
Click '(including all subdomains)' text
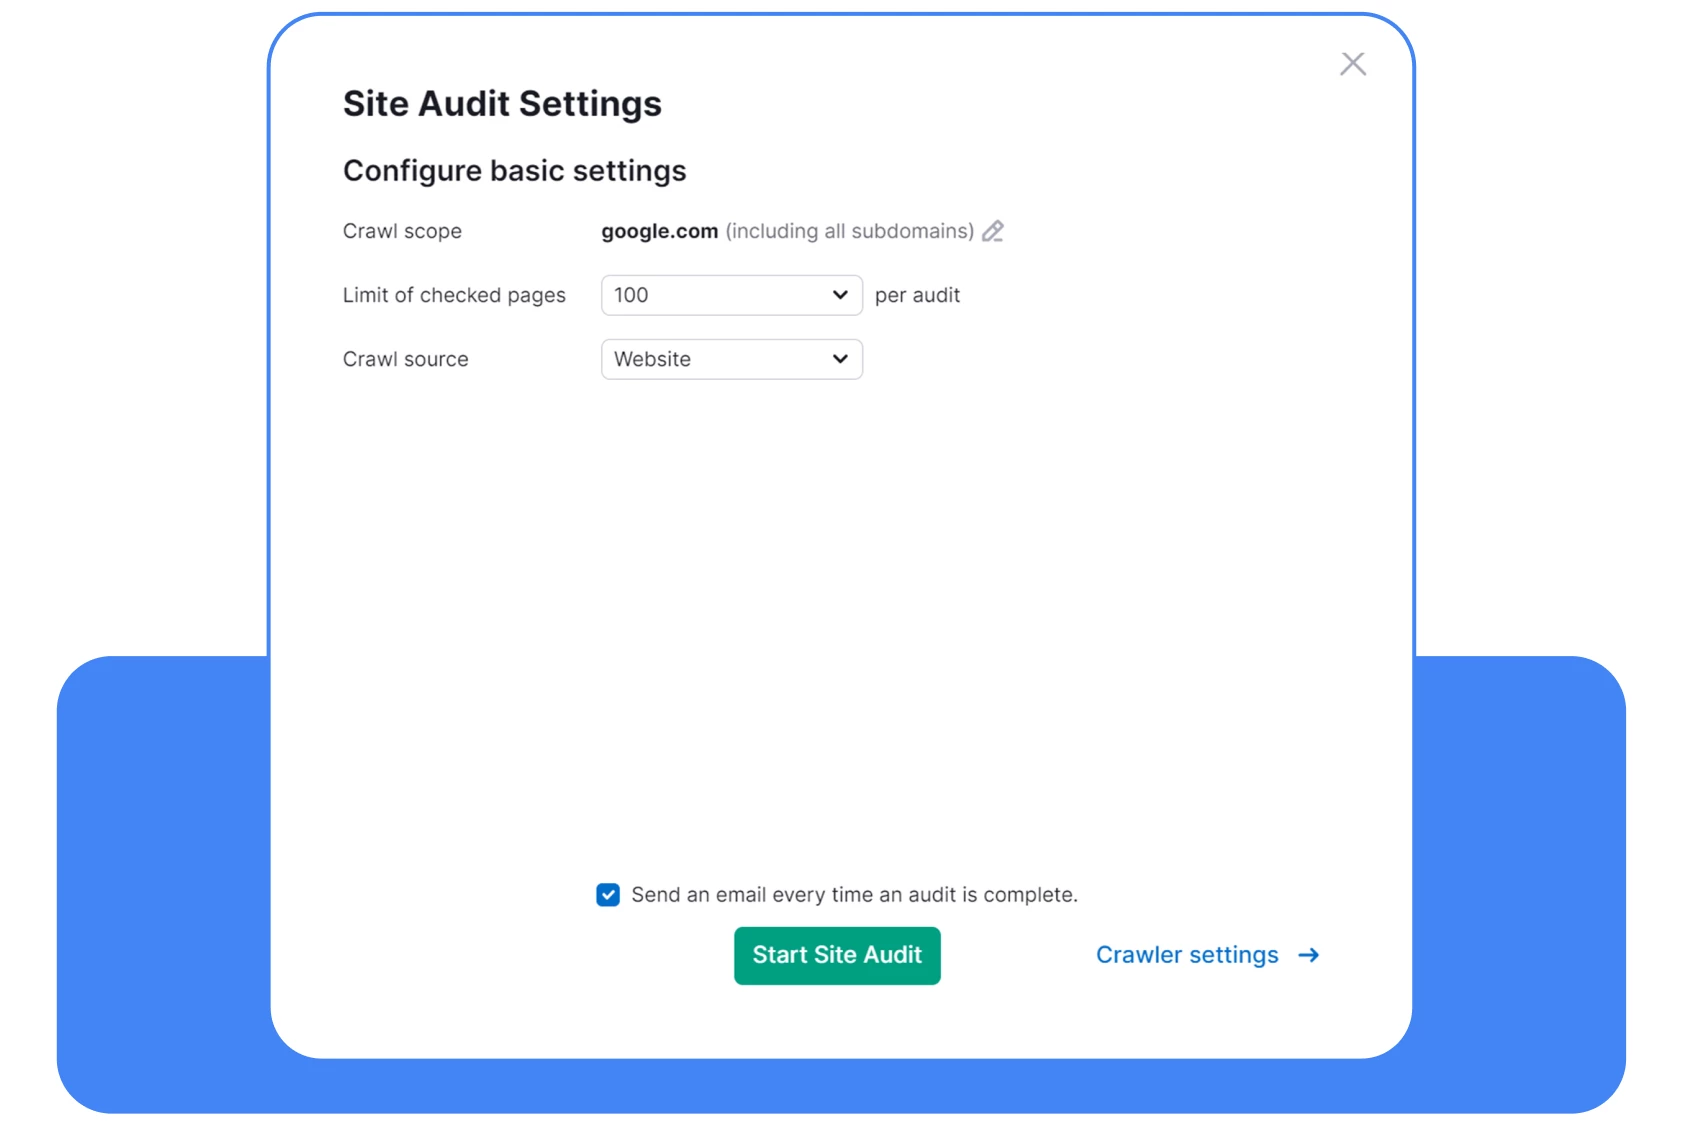tap(850, 231)
